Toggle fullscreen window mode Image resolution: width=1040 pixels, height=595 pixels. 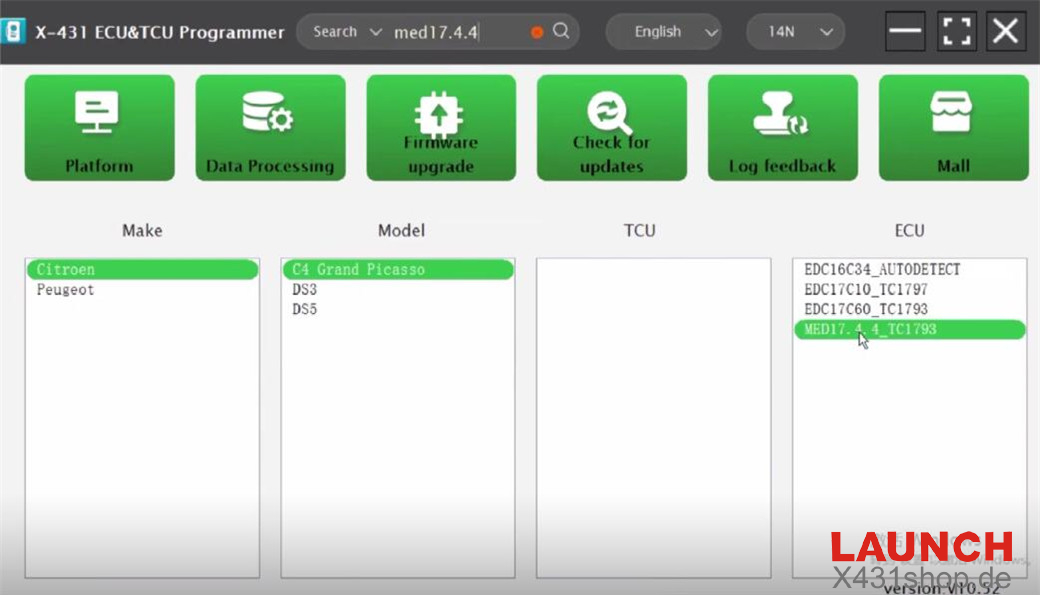(957, 32)
